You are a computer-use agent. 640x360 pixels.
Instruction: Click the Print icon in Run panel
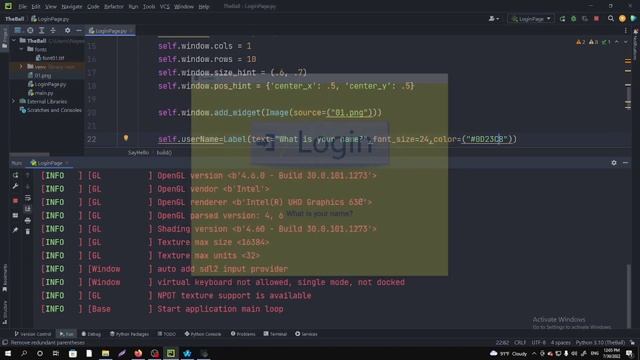coord(28,220)
